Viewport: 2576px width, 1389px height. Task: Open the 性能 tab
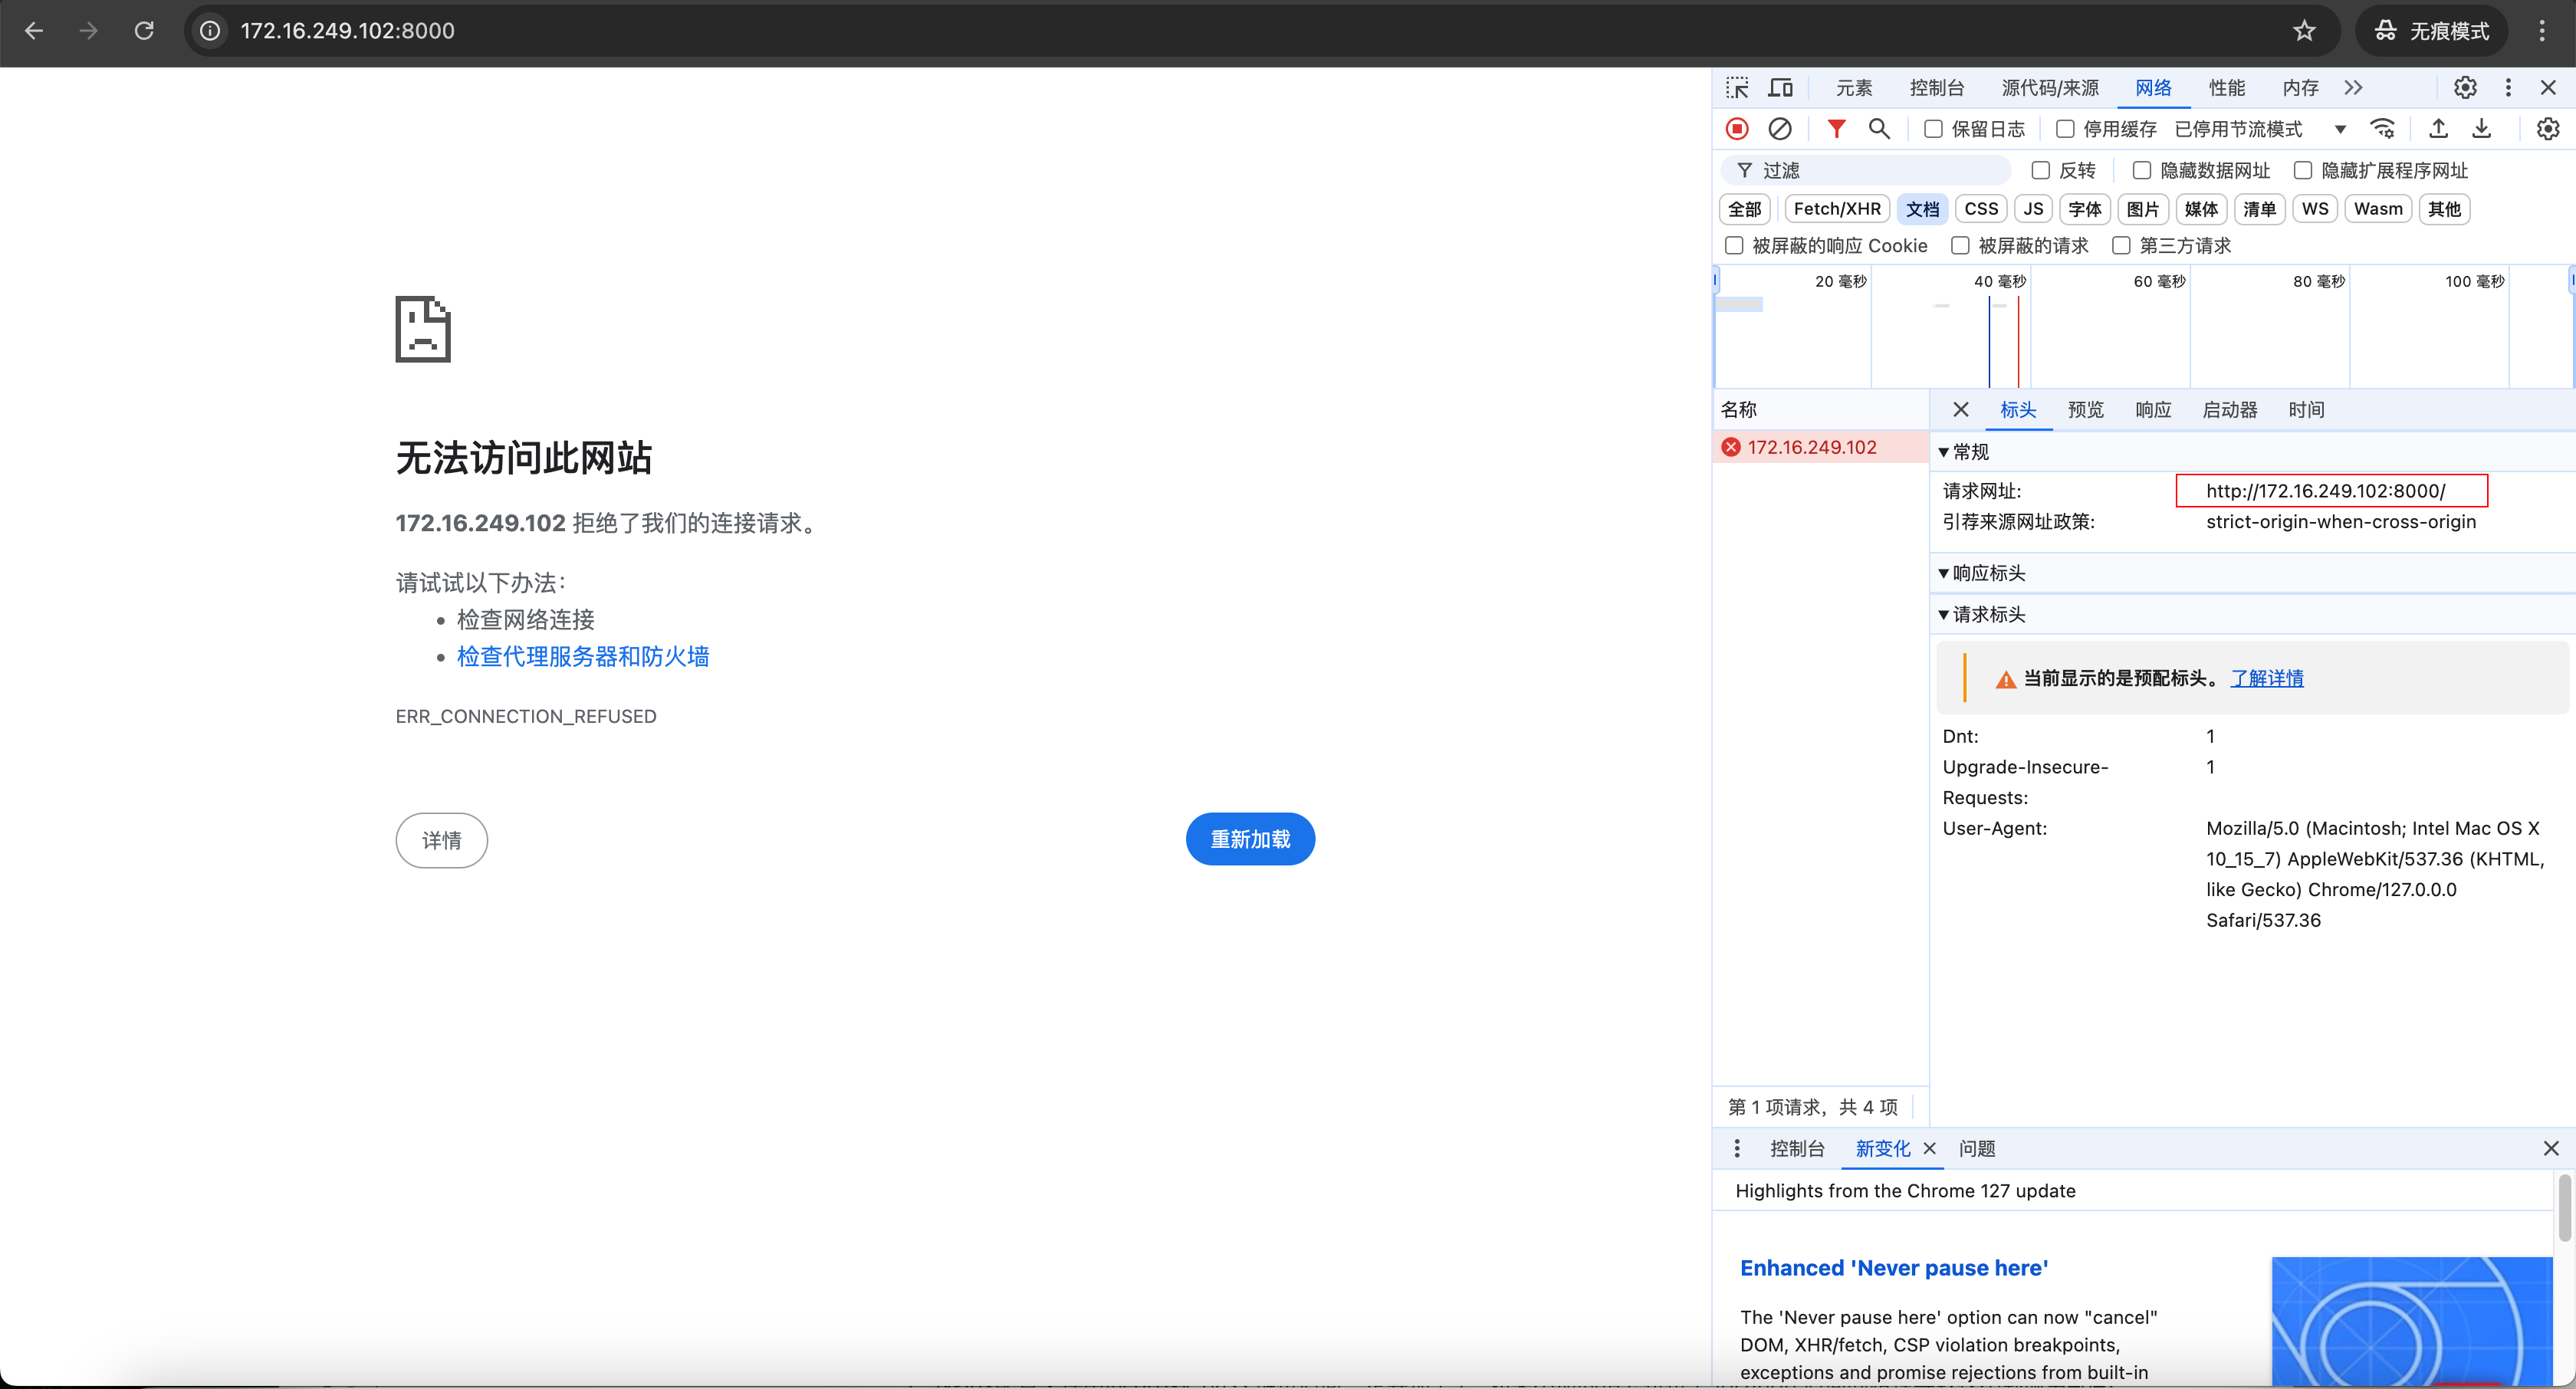point(2227,88)
